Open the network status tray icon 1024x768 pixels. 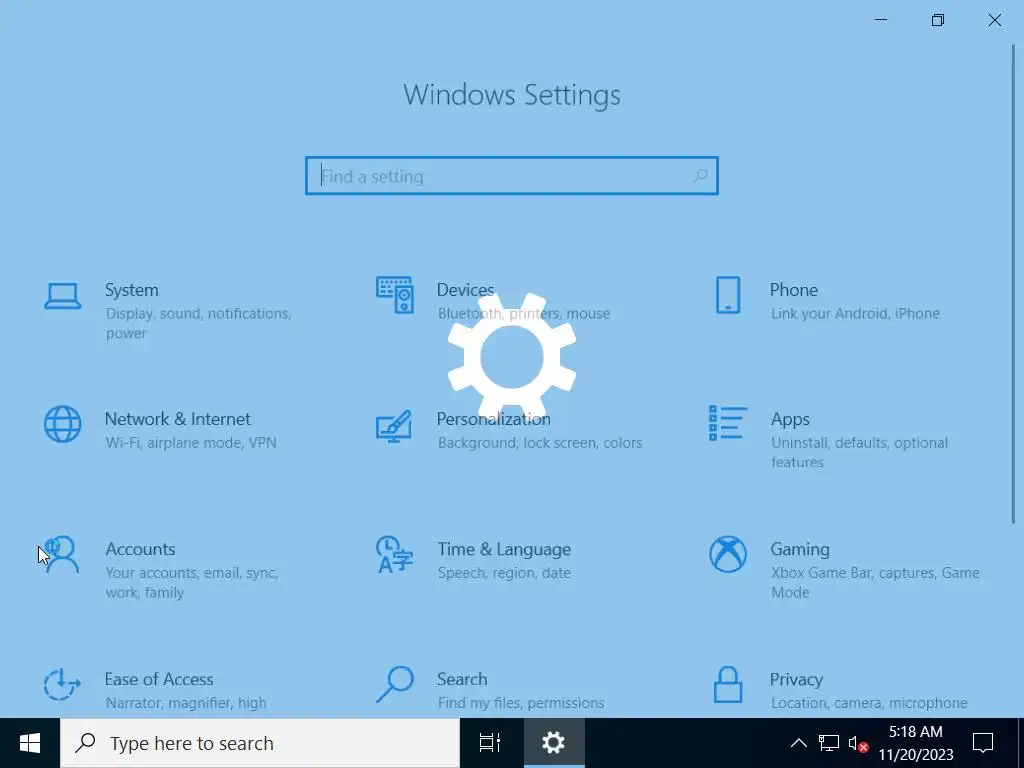click(x=829, y=743)
